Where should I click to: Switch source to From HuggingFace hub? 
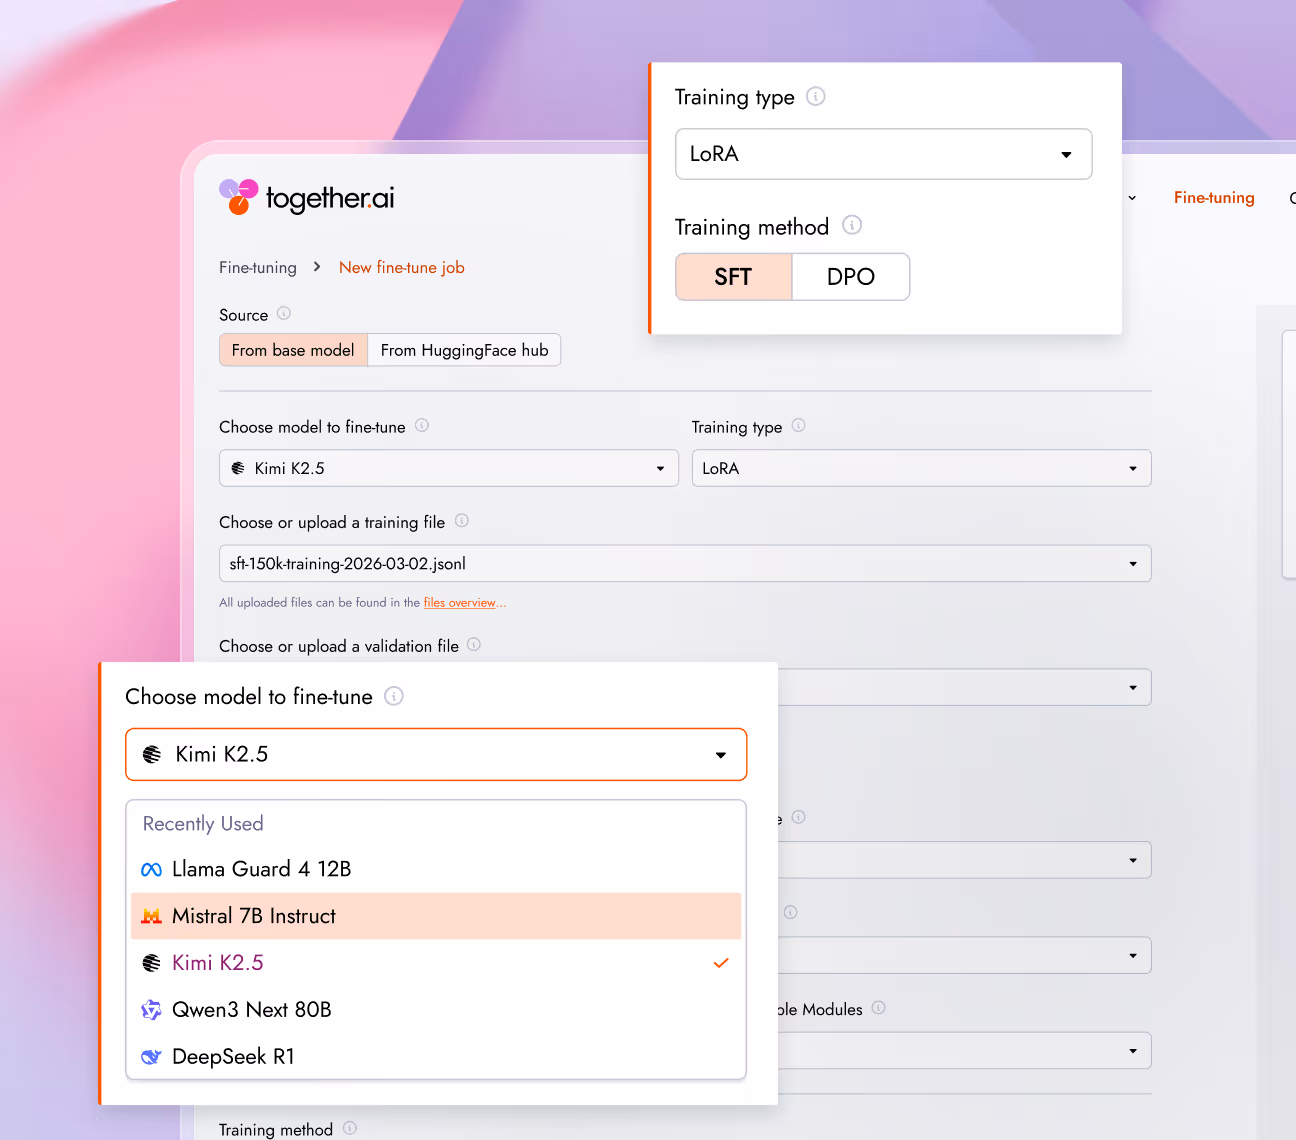464,350
